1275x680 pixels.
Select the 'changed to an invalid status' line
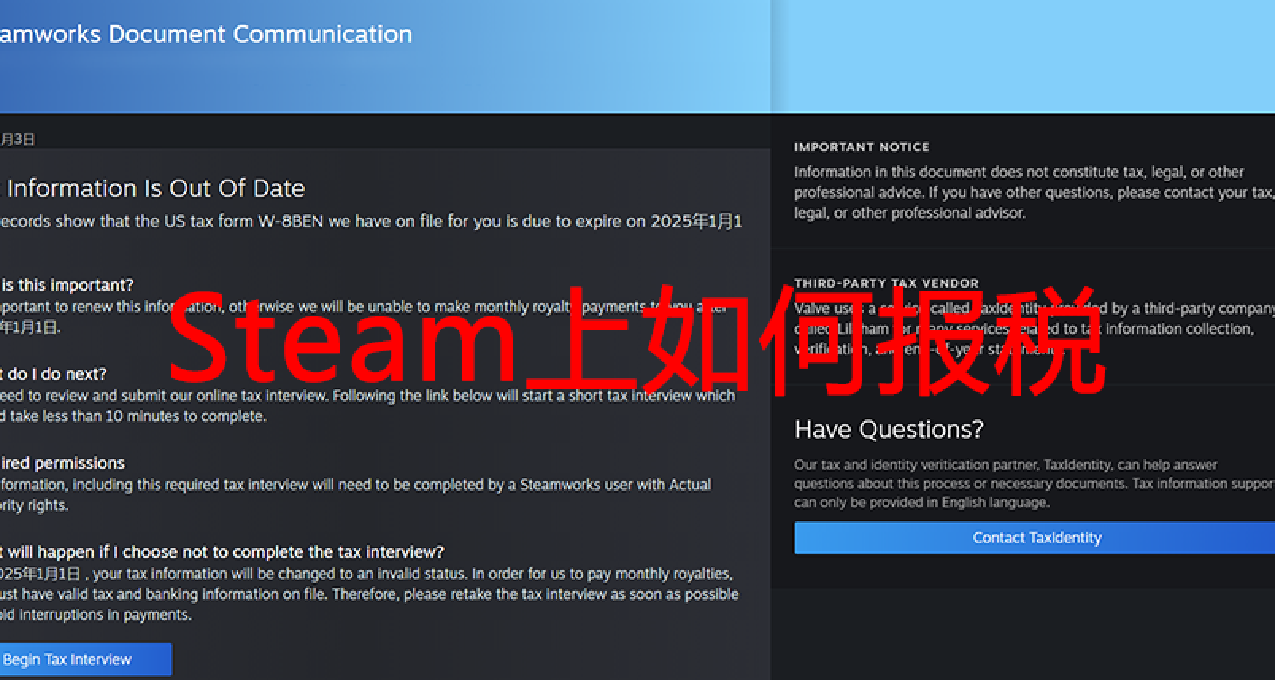(x=368, y=574)
